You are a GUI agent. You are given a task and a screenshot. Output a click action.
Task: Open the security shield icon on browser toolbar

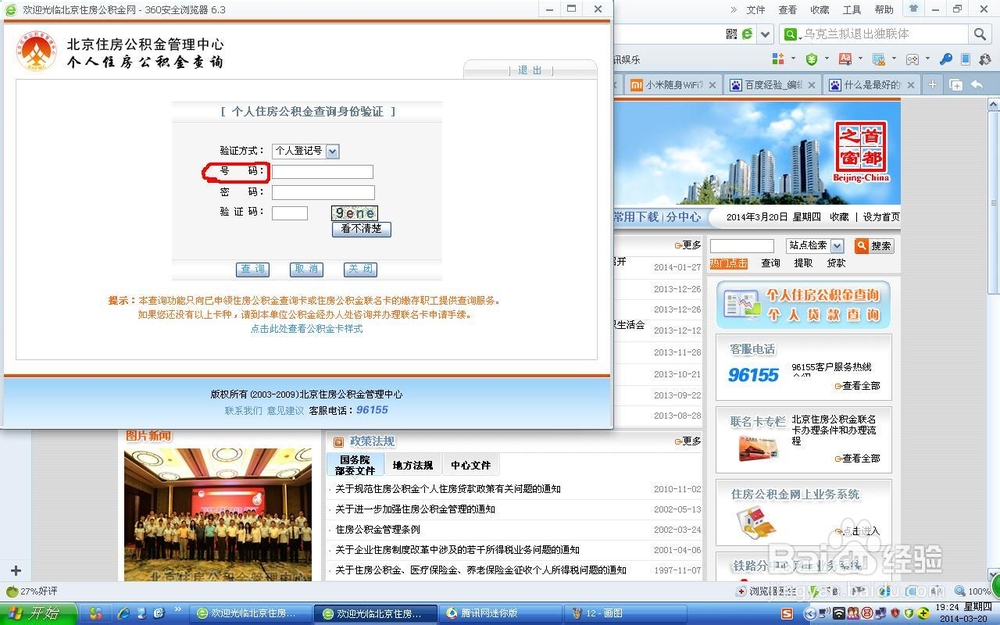[x=812, y=59]
